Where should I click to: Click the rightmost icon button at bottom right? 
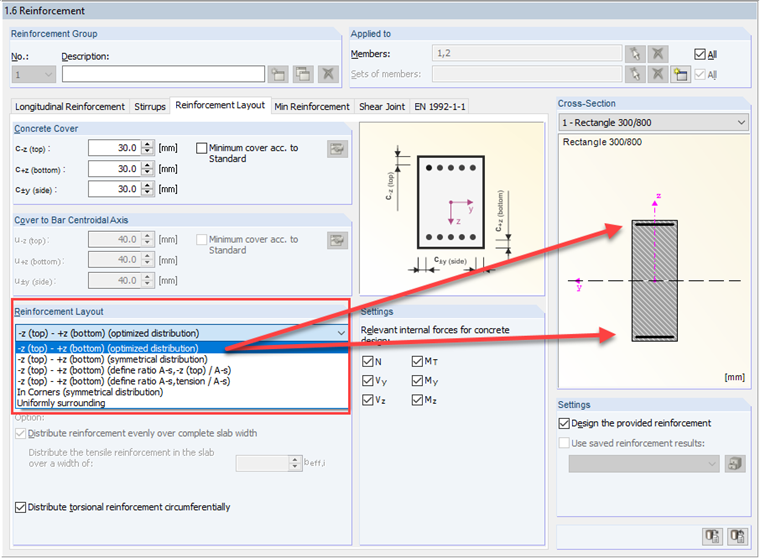pos(737,536)
